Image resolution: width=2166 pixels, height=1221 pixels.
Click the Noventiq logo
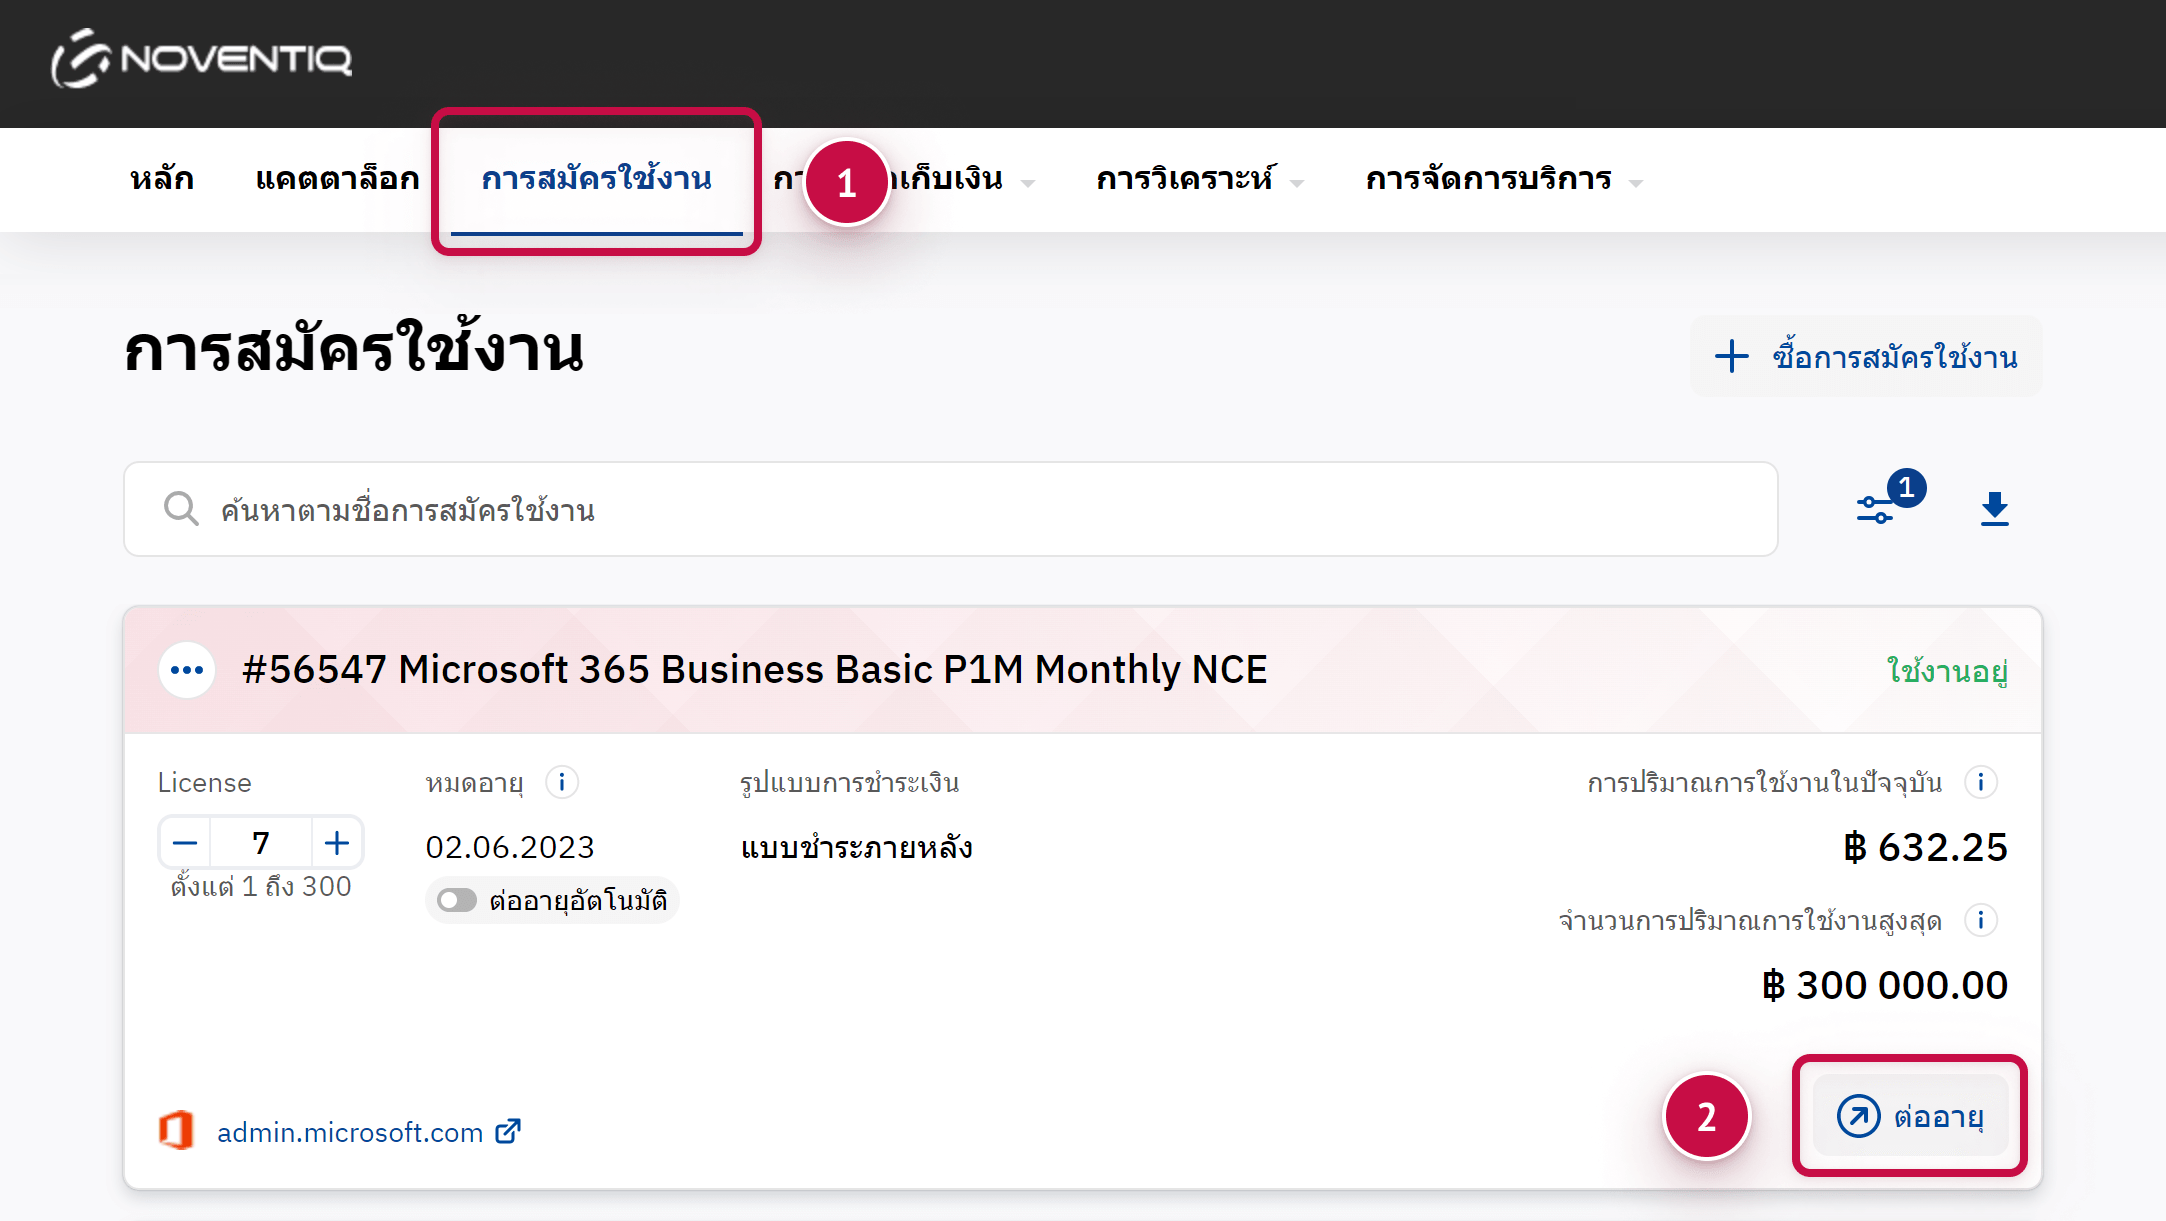201,59
